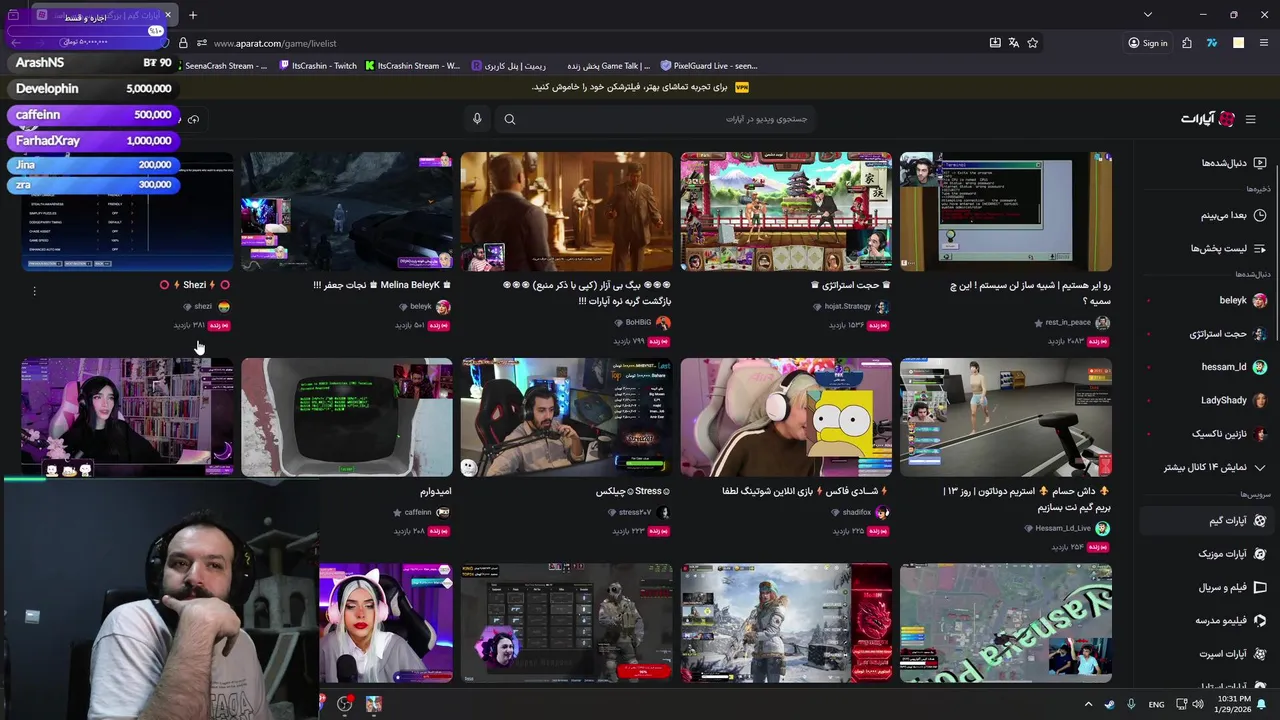Screen dimensions: 1280x720
Task: Click the taskbar clock 10:31 PM
Action: pos(1234,704)
